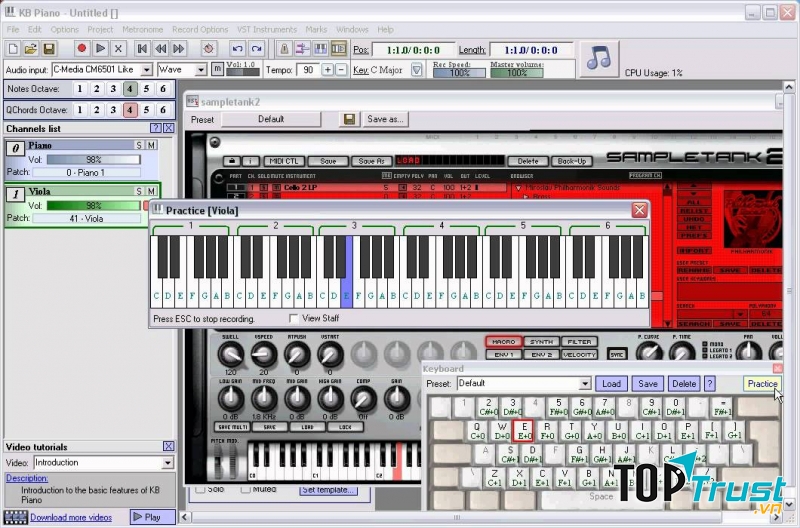
Task: Click the Piano patch '0 - Piano 1' selector
Action: 86,172
